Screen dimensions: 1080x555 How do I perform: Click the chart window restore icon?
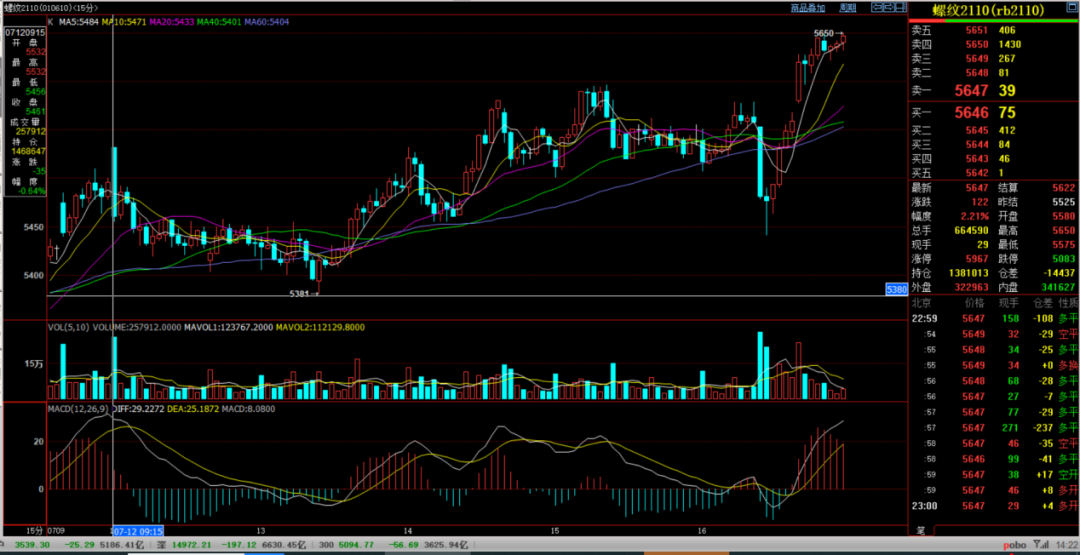pos(898,8)
